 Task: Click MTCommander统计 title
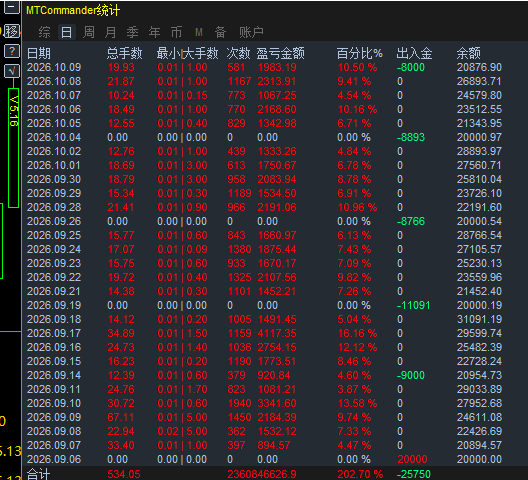tap(73, 10)
